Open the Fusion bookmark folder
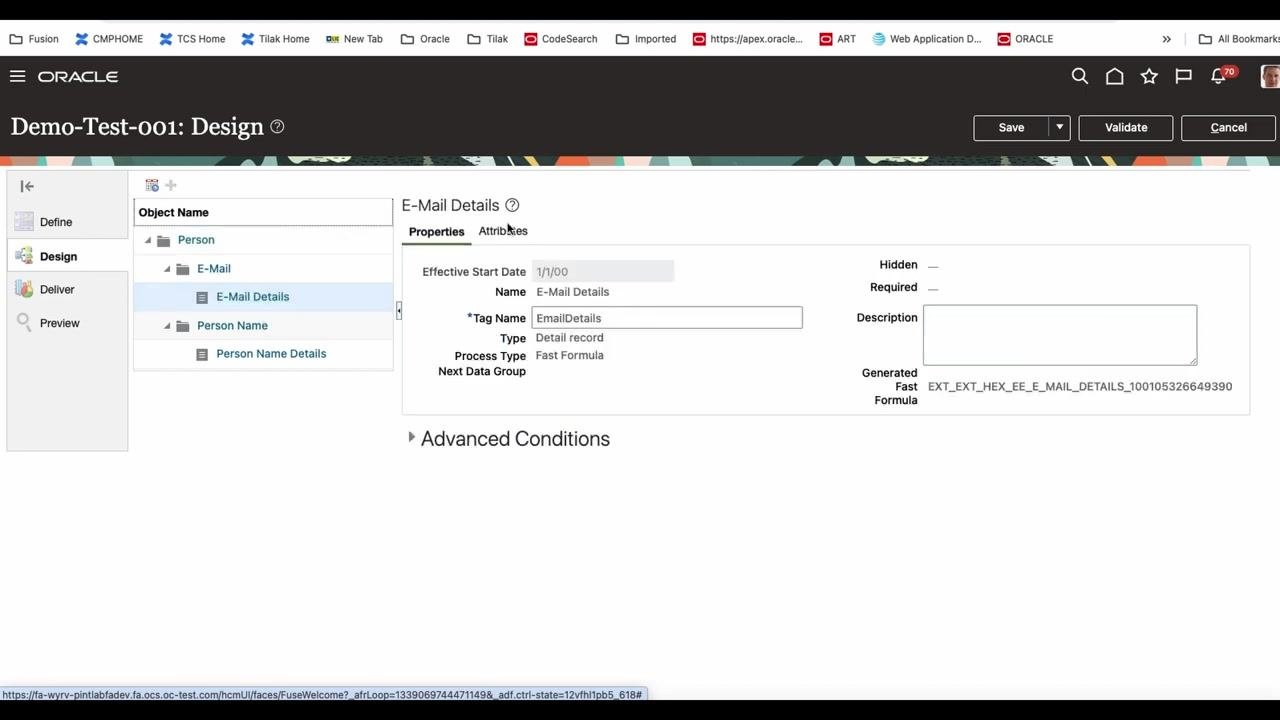This screenshot has height=720, width=1280. coord(34,39)
